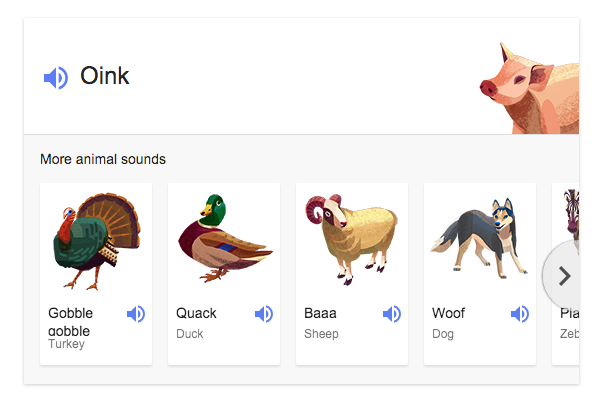Click the Baaa label
The height and width of the screenshot is (398, 605).
point(320,313)
